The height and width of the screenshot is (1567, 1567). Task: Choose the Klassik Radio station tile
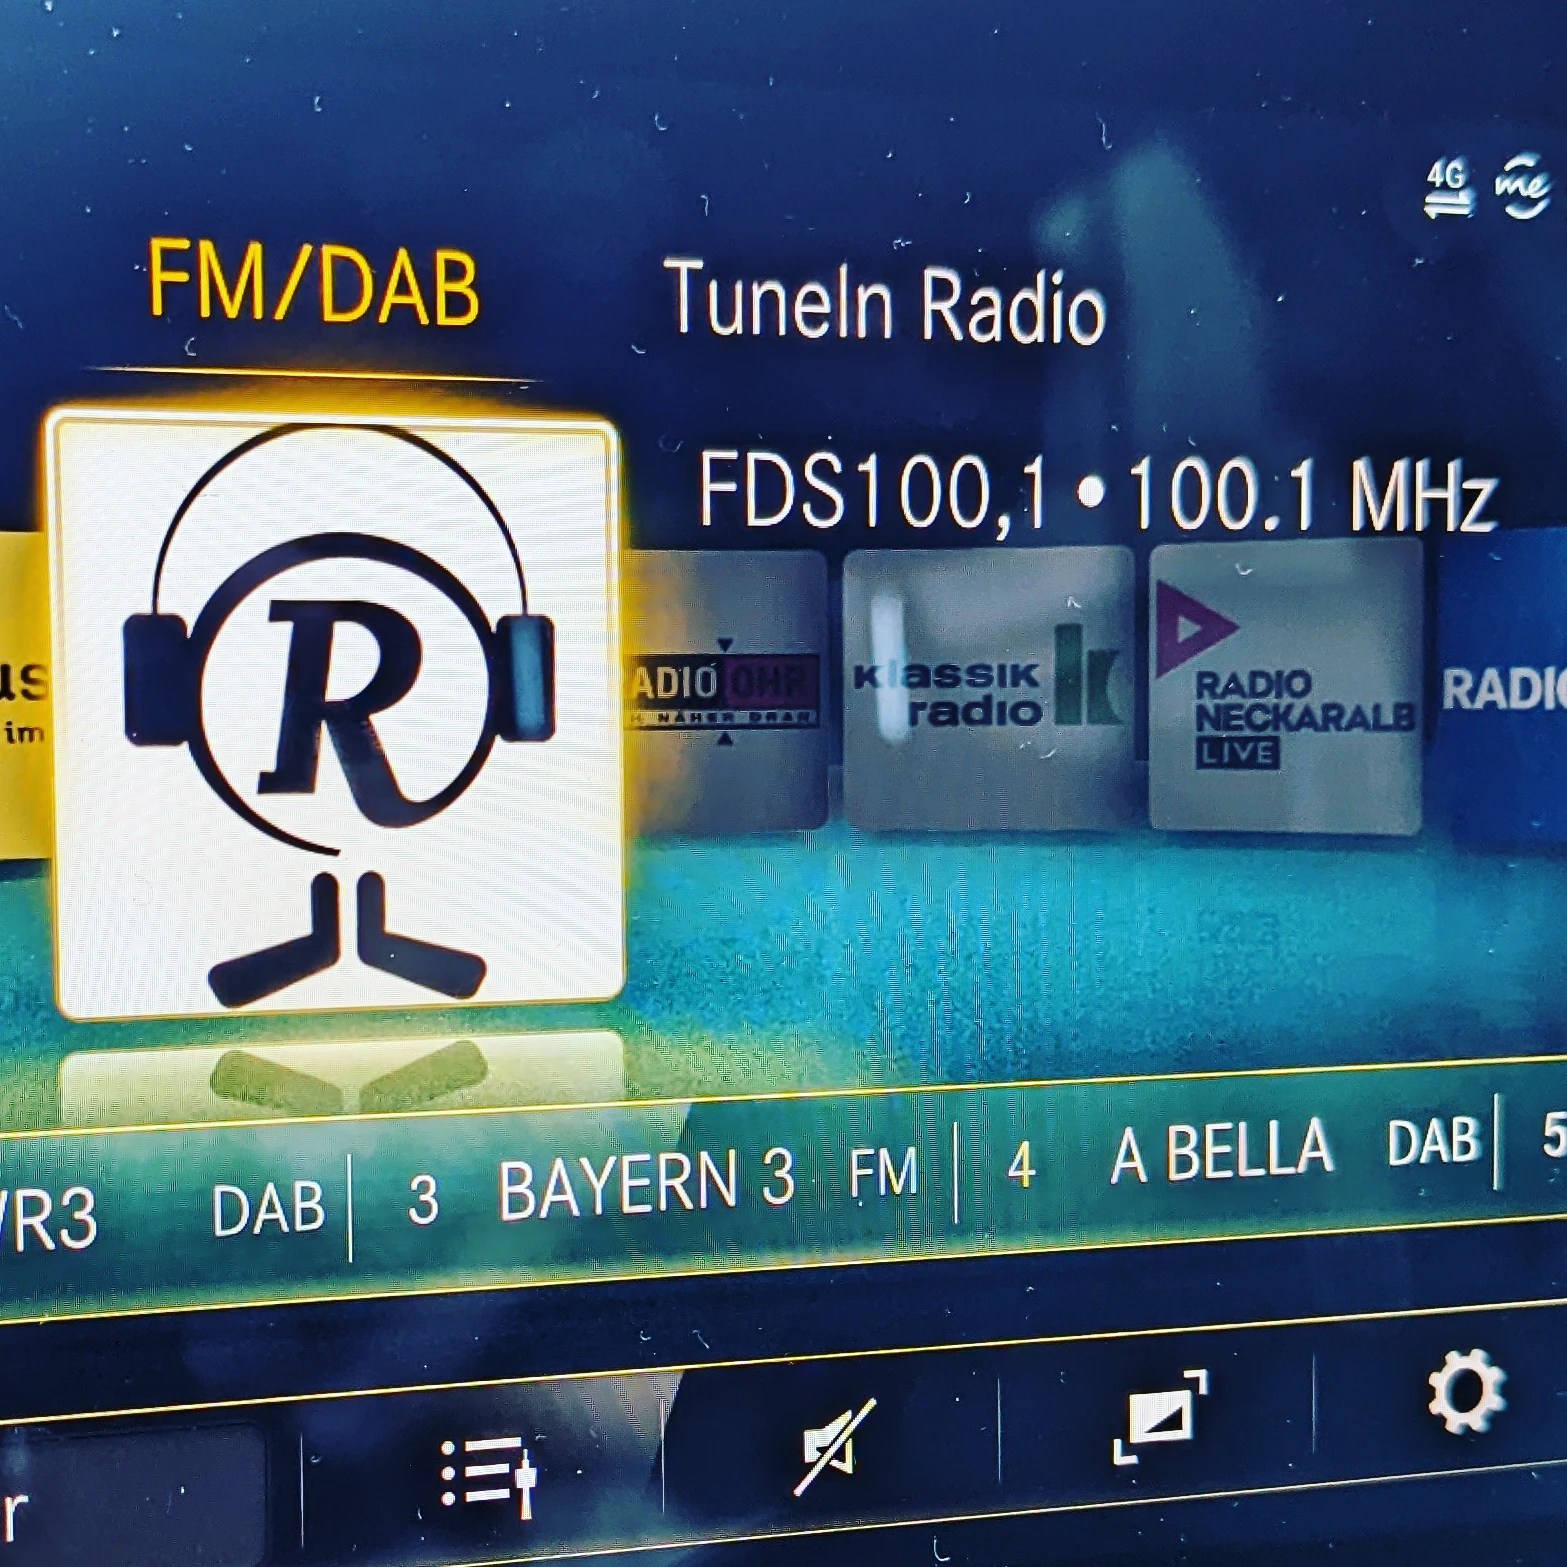tap(988, 690)
